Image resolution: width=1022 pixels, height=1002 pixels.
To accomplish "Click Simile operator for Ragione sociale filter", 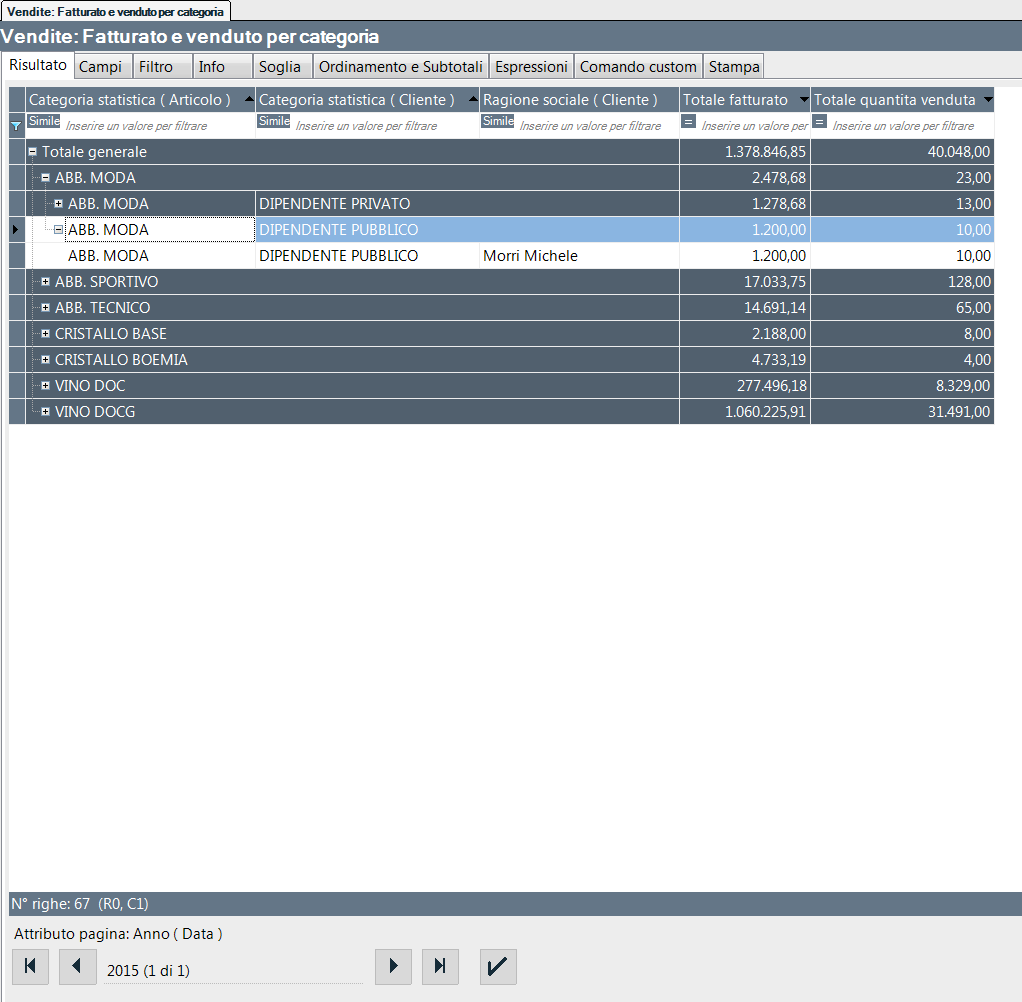I will pos(497,121).
